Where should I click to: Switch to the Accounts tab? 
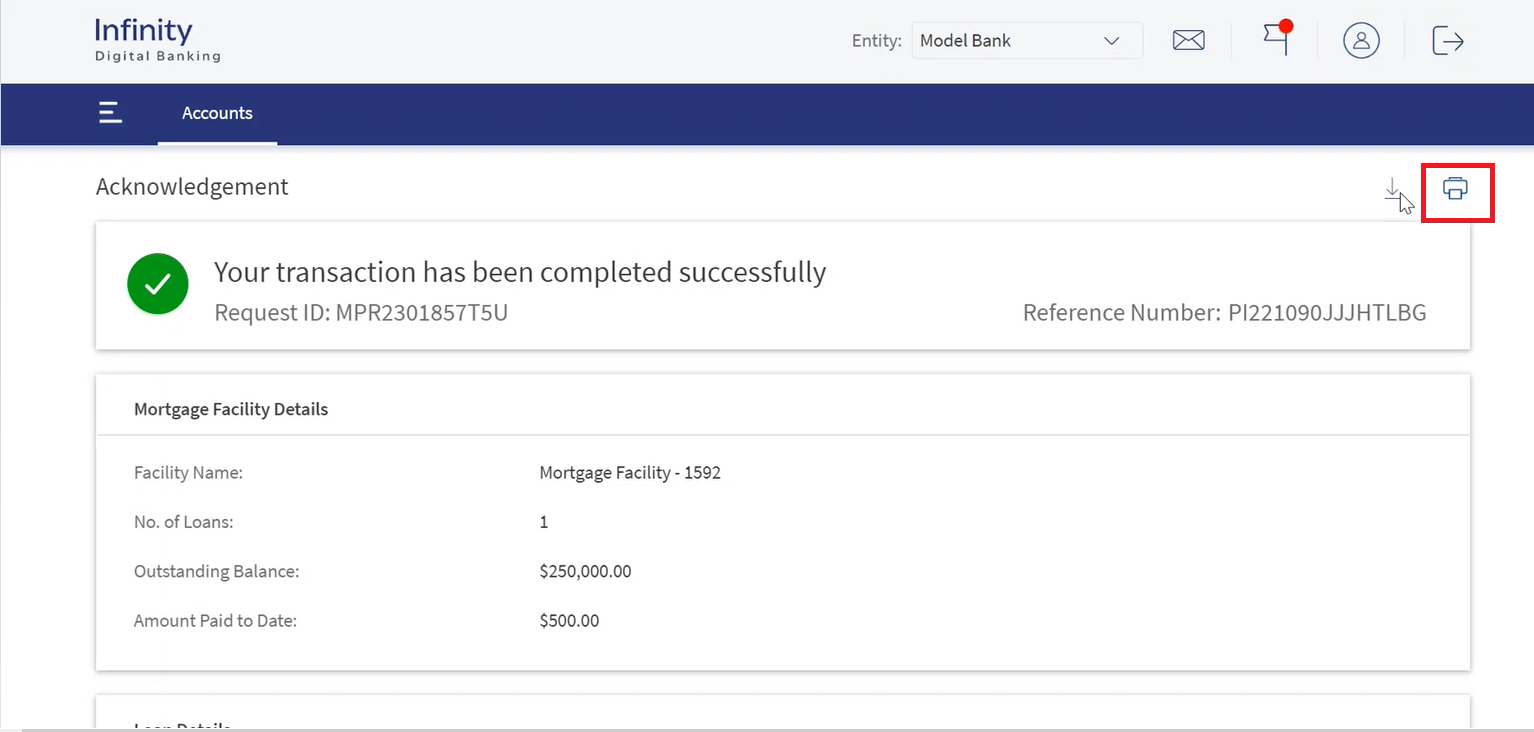click(217, 113)
